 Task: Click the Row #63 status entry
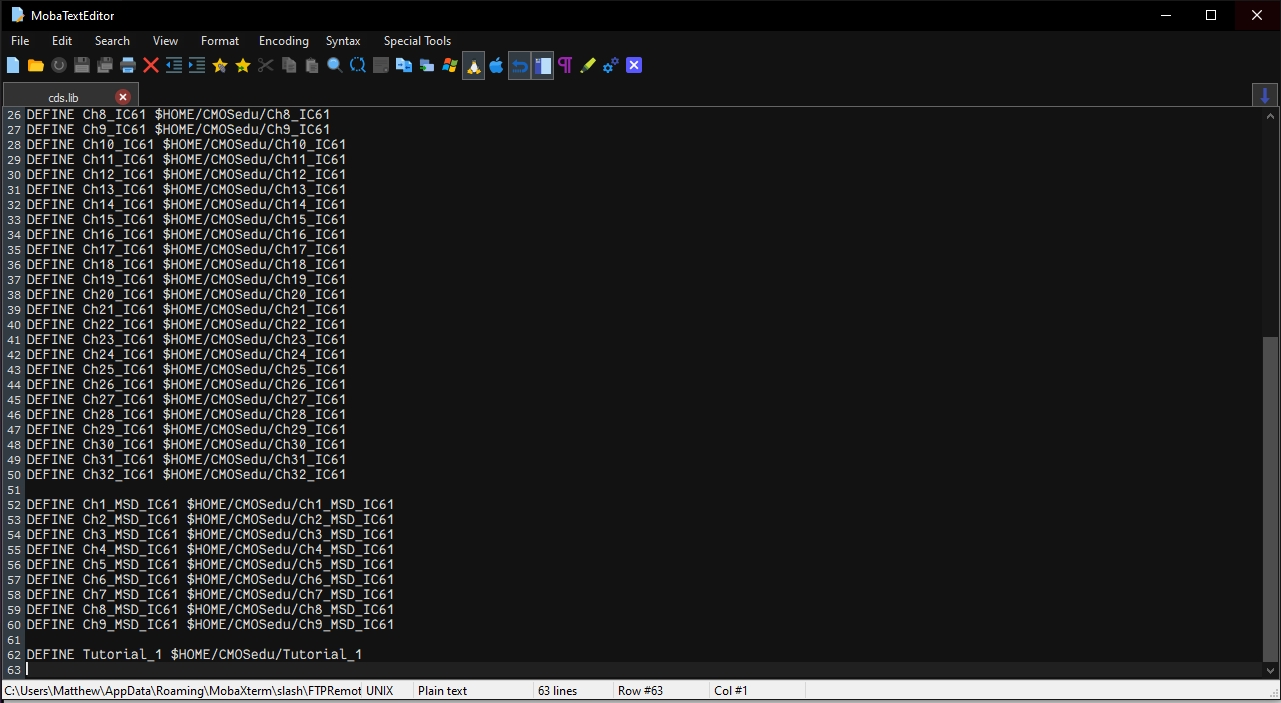point(640,691)
